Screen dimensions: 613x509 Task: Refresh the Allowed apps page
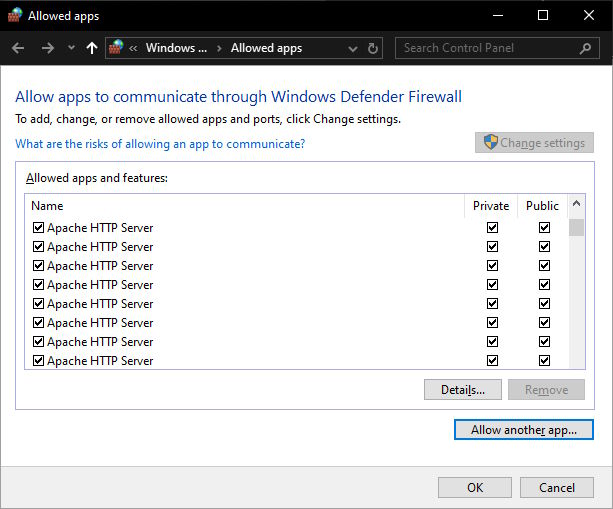coord(373,48)
